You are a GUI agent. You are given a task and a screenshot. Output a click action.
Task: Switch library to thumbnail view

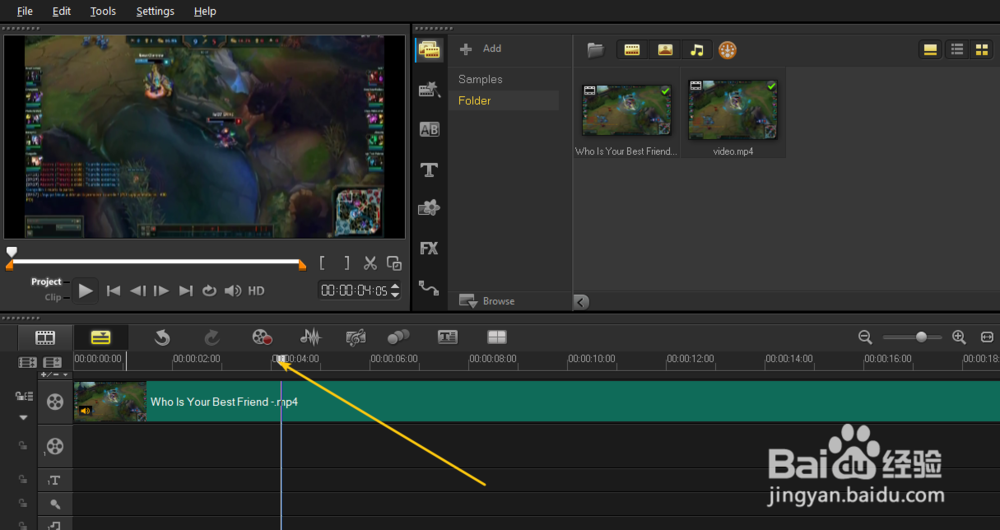point(982,50)
